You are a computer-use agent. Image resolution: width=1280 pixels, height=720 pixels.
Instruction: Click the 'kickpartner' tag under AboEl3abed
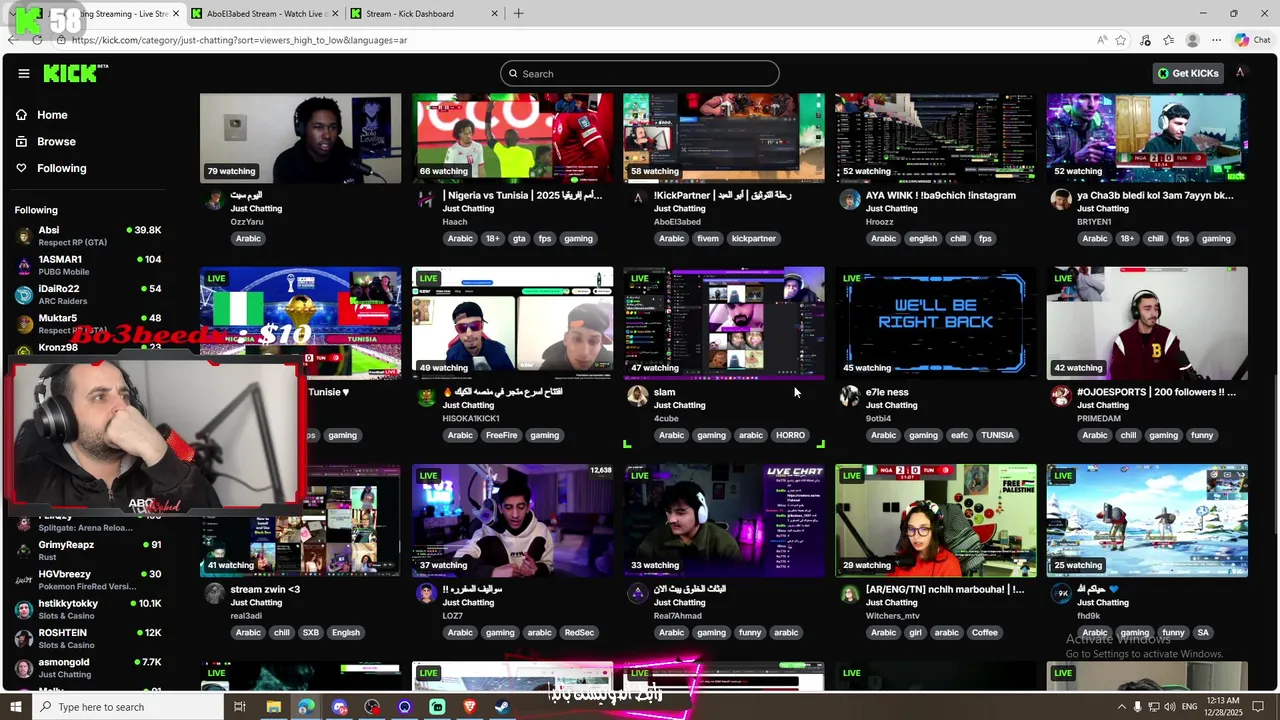pyautogui.click(x=754, y=239)
